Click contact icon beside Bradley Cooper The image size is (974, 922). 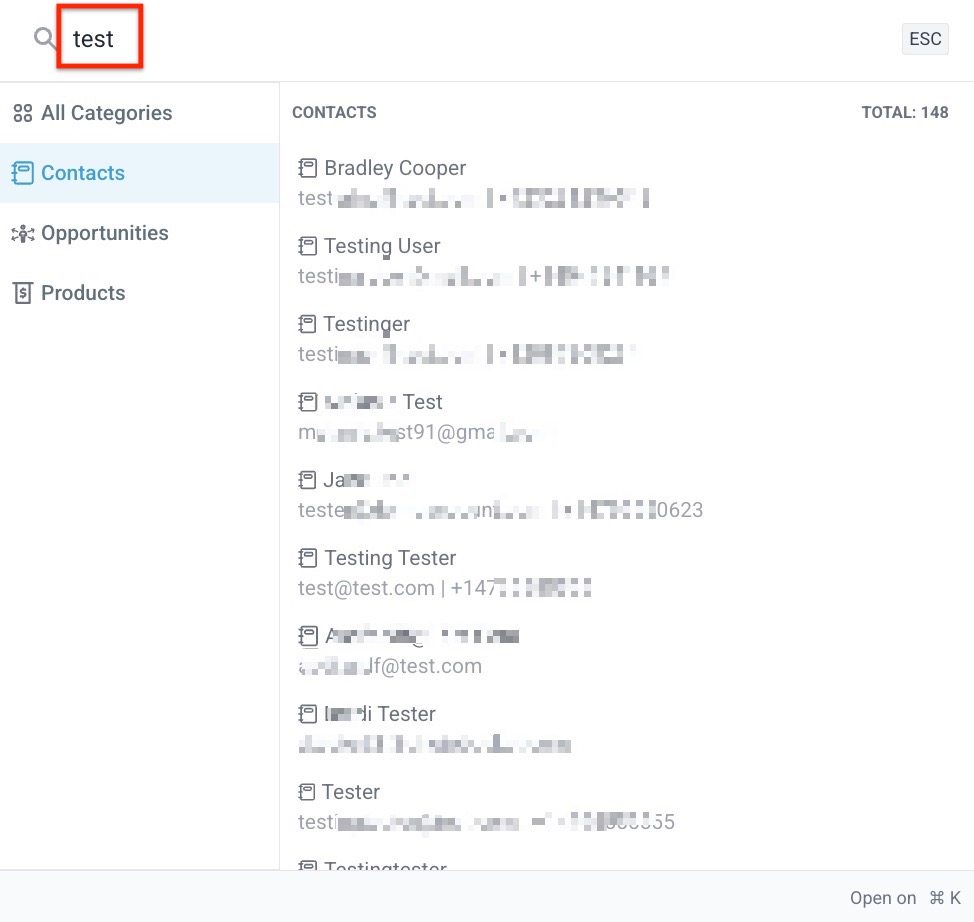(x=307, y=168)
